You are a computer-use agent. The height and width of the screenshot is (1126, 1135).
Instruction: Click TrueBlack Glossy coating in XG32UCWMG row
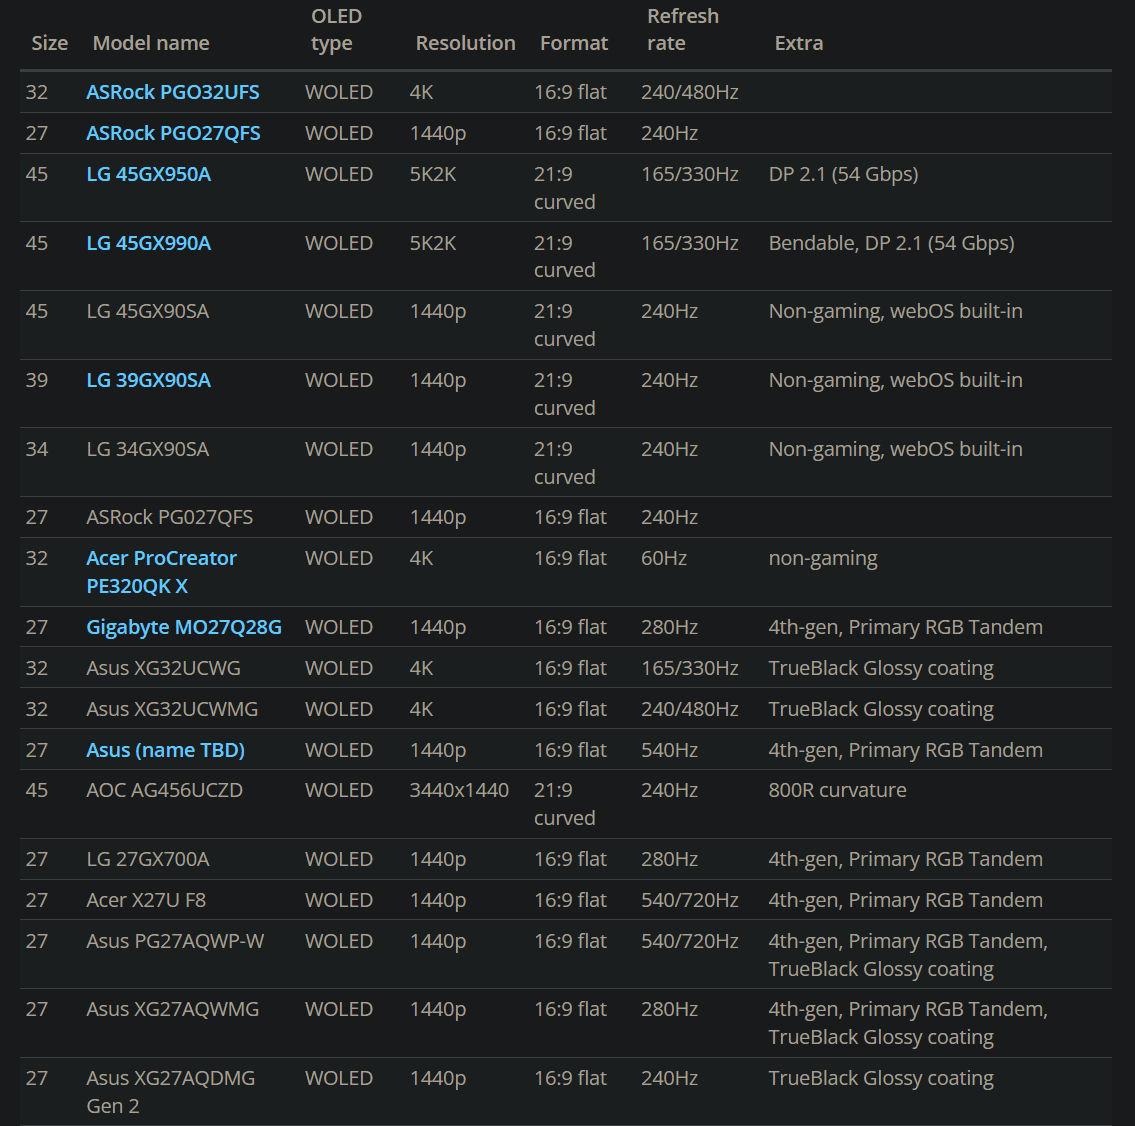(881, 709)
